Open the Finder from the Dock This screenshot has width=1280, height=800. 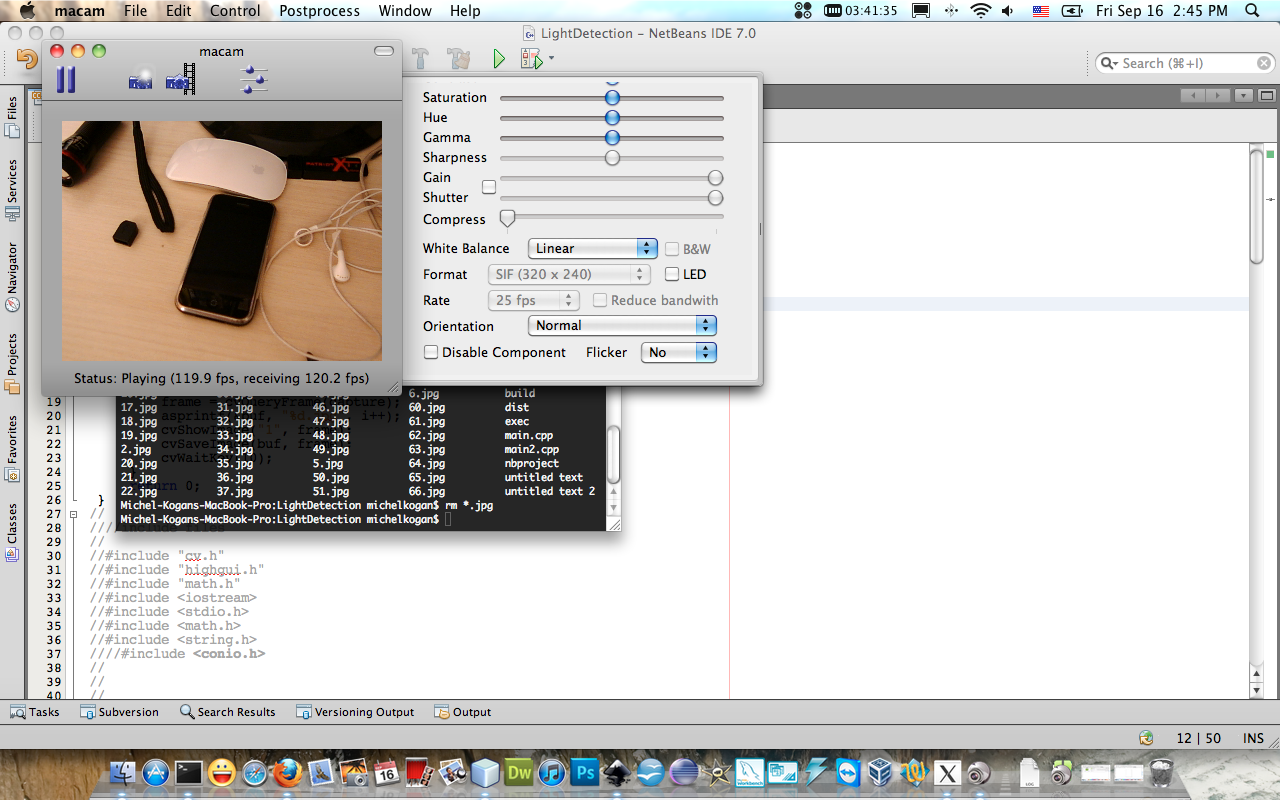coord(122,771)
